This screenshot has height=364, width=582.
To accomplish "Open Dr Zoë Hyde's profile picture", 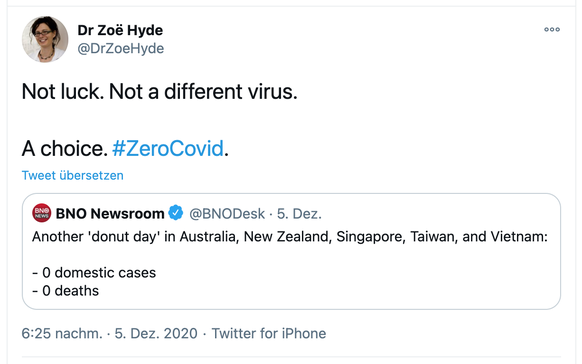I will [x=45, y=39].
